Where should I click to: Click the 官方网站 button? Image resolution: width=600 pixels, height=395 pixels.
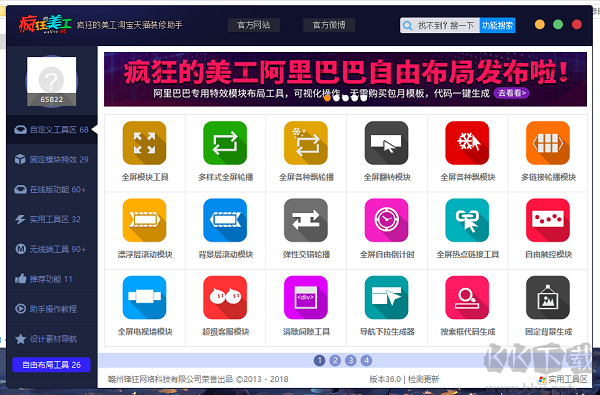254,25
